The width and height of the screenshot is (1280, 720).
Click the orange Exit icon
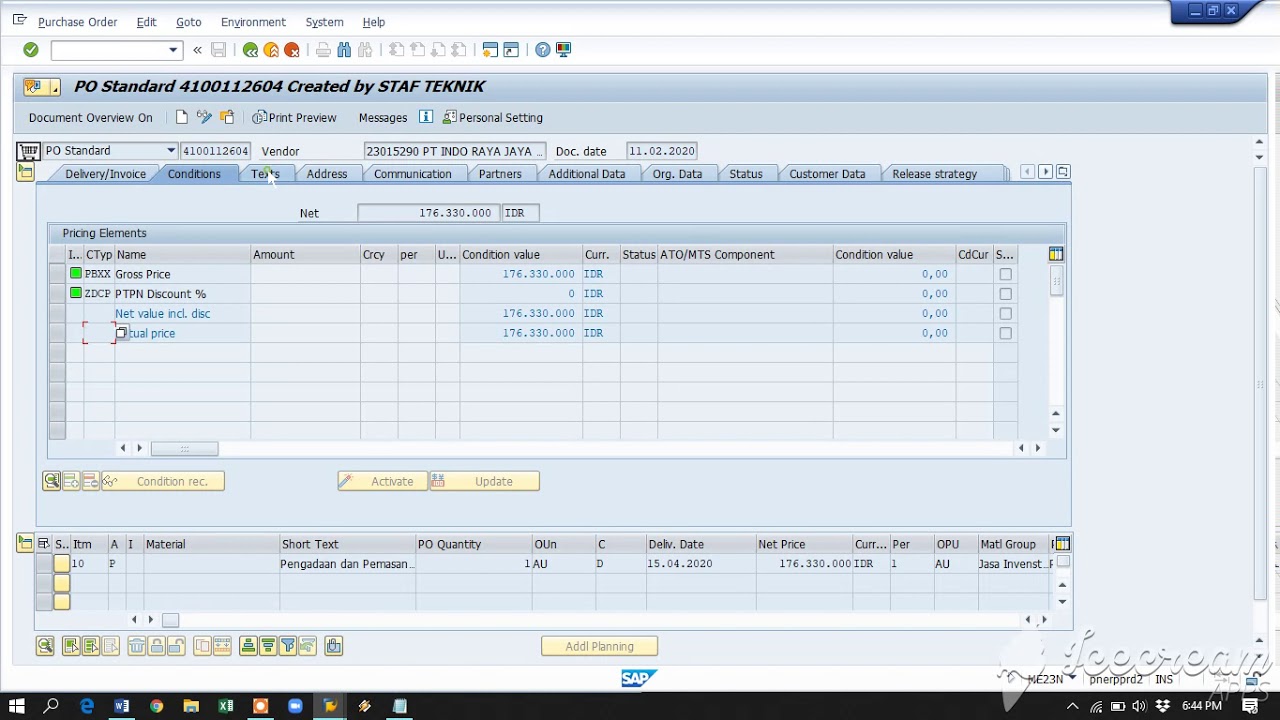point(271,50)
